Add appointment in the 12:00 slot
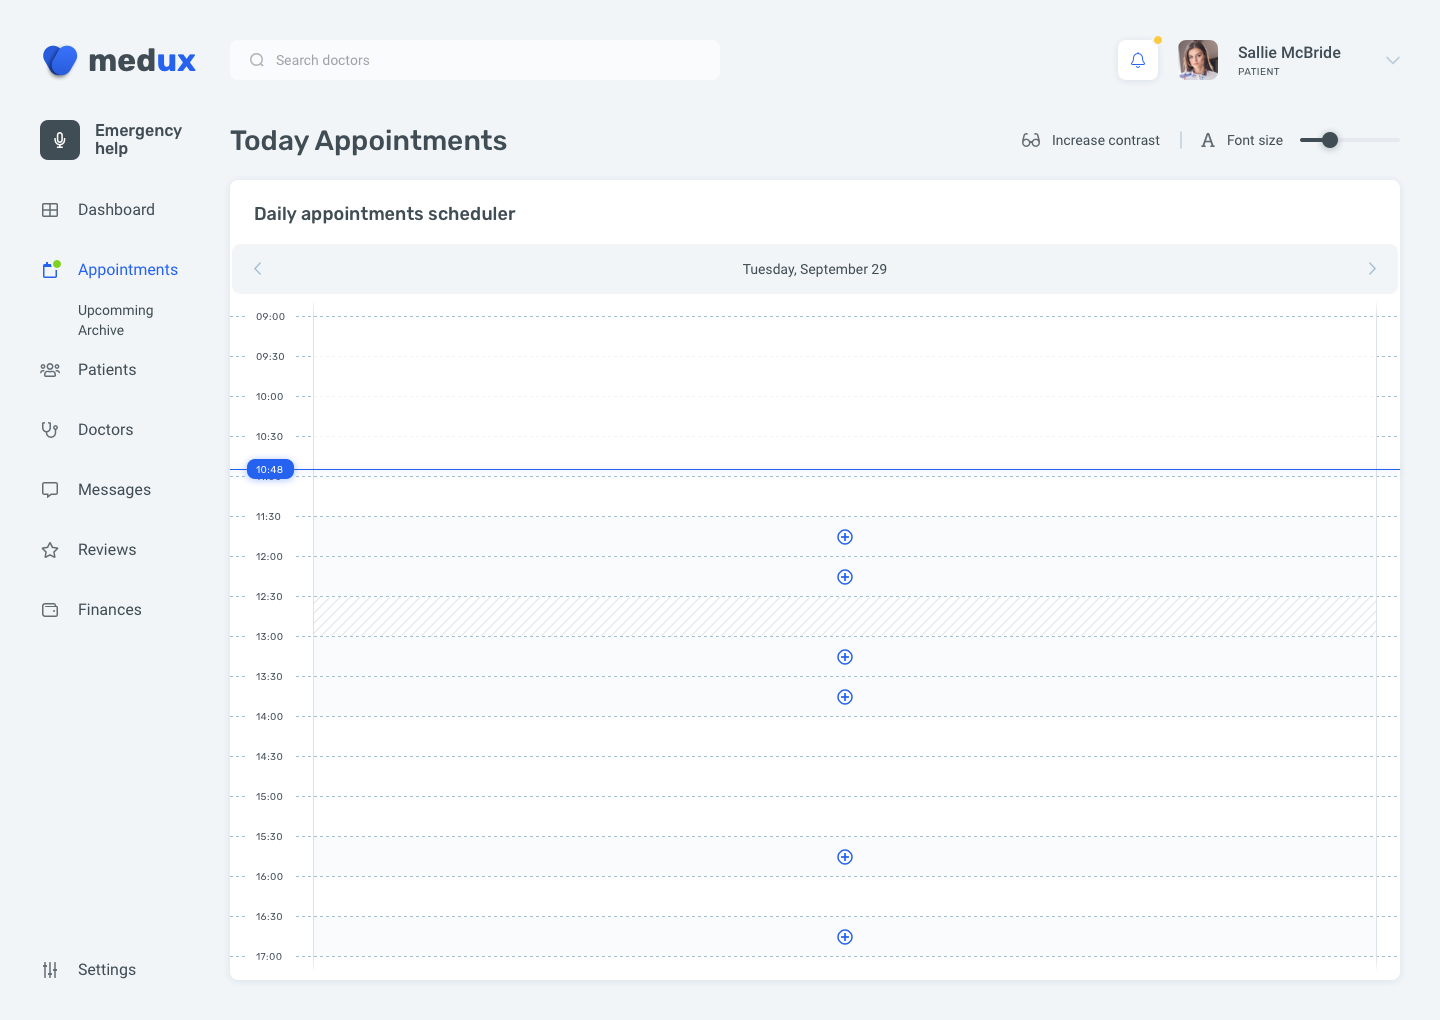The width and height of the screenshot is (1440, 1020). [845, 577]
